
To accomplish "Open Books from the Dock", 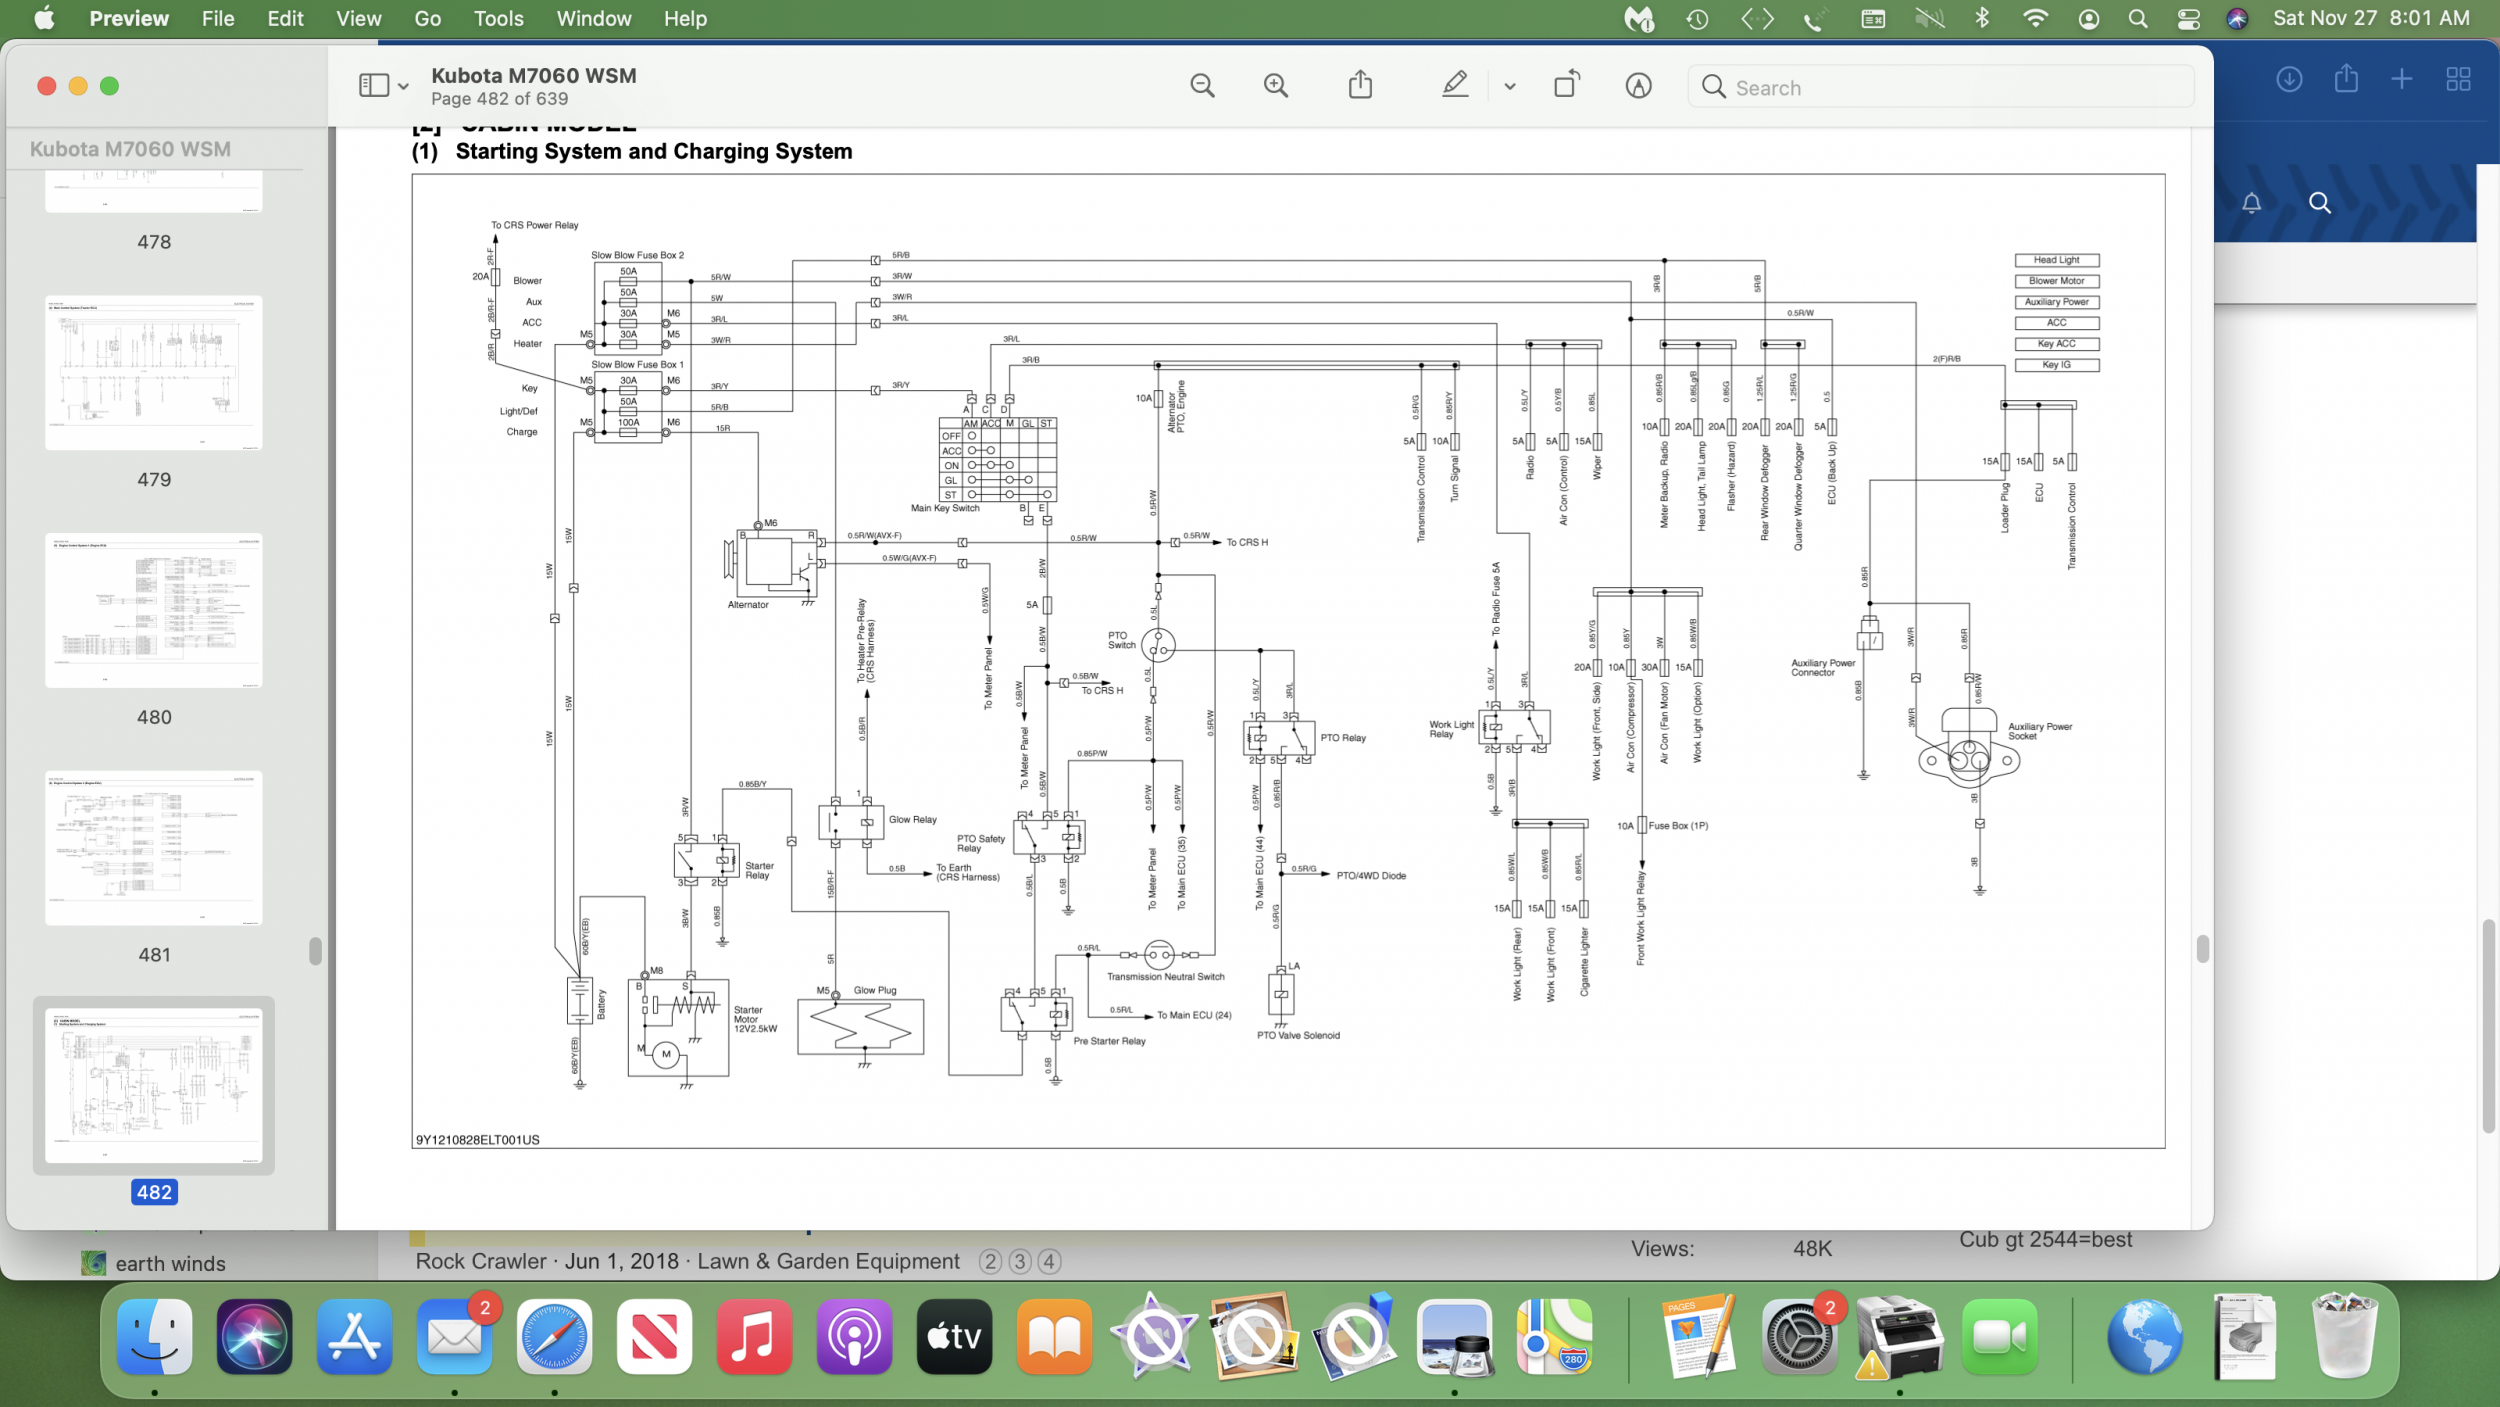I will coord(1055,1337).
